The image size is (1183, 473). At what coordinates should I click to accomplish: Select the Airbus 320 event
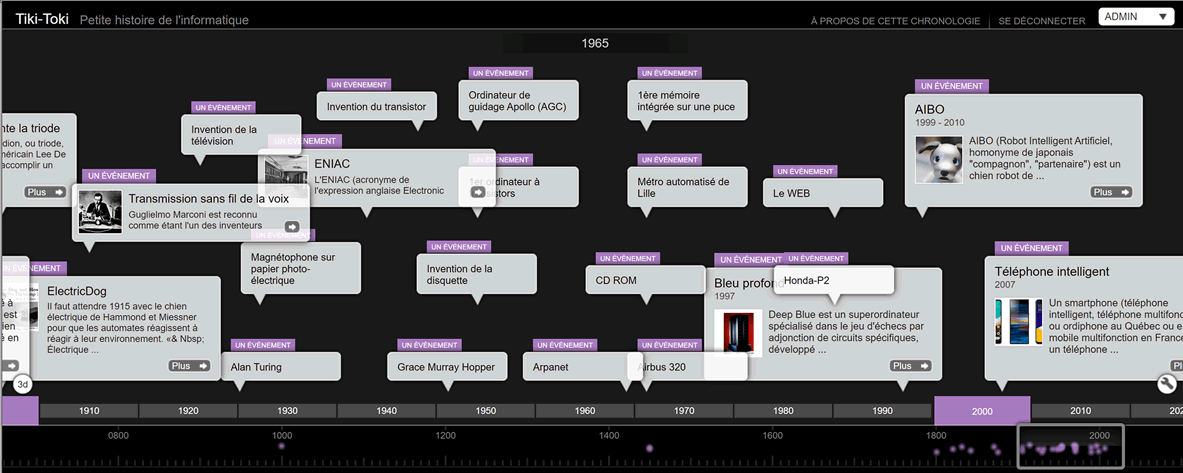click(687, 367)
